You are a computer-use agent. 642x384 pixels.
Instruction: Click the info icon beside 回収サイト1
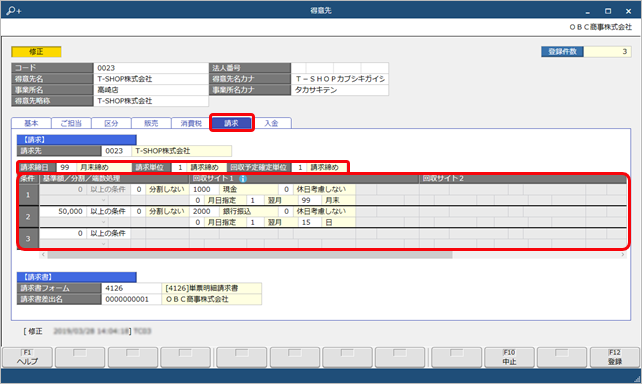(x=243, y=178)
